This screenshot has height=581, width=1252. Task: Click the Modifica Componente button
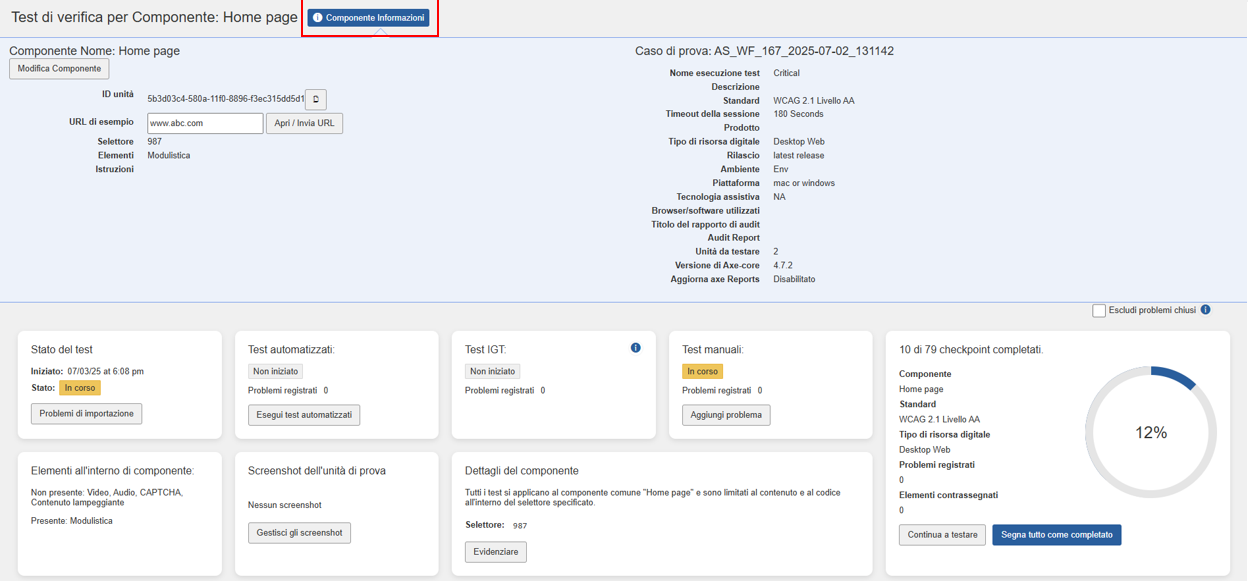click(x=59, y=69)
